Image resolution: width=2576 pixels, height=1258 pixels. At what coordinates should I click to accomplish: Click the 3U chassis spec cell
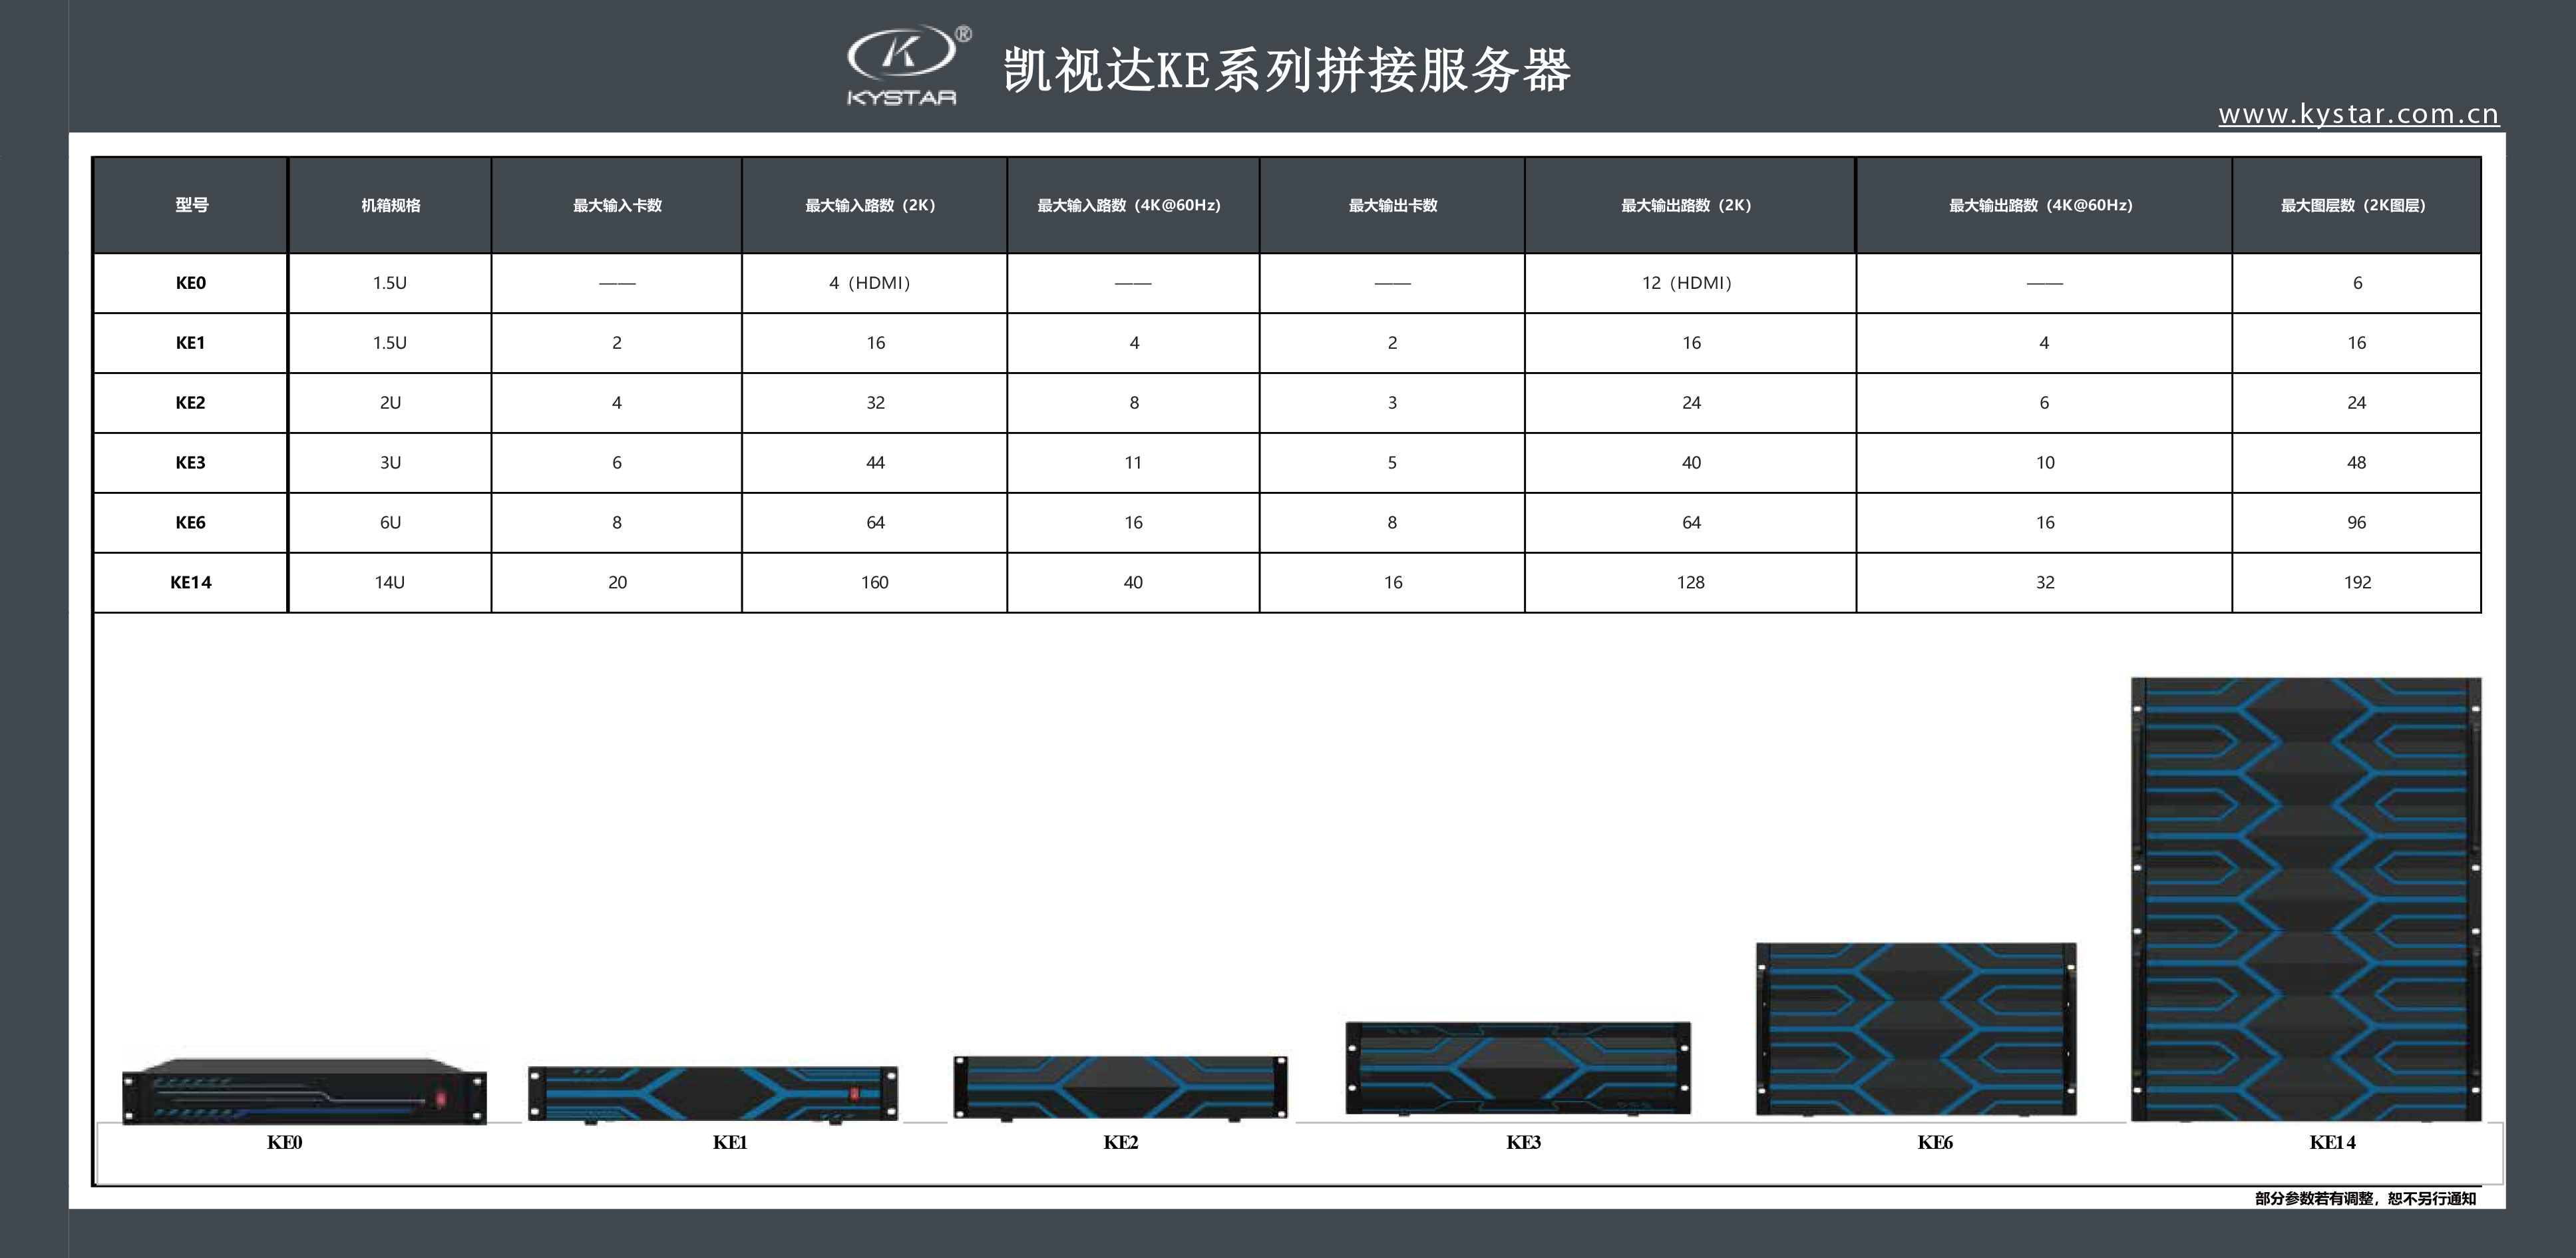390,463
